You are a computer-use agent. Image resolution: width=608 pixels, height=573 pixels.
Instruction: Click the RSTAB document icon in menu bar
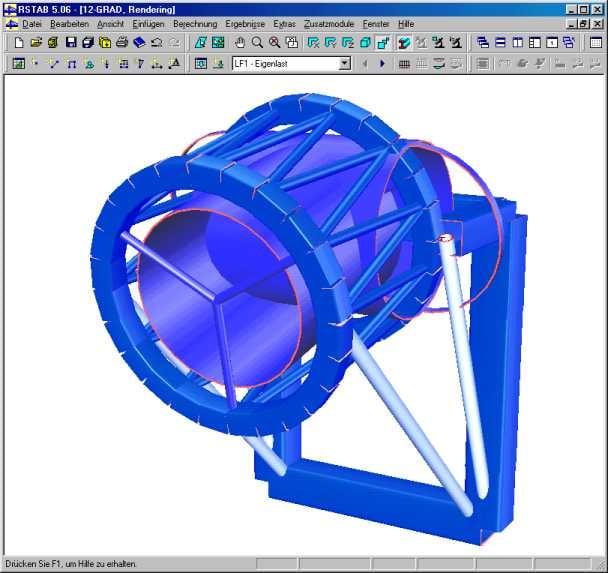pos(12,24)
